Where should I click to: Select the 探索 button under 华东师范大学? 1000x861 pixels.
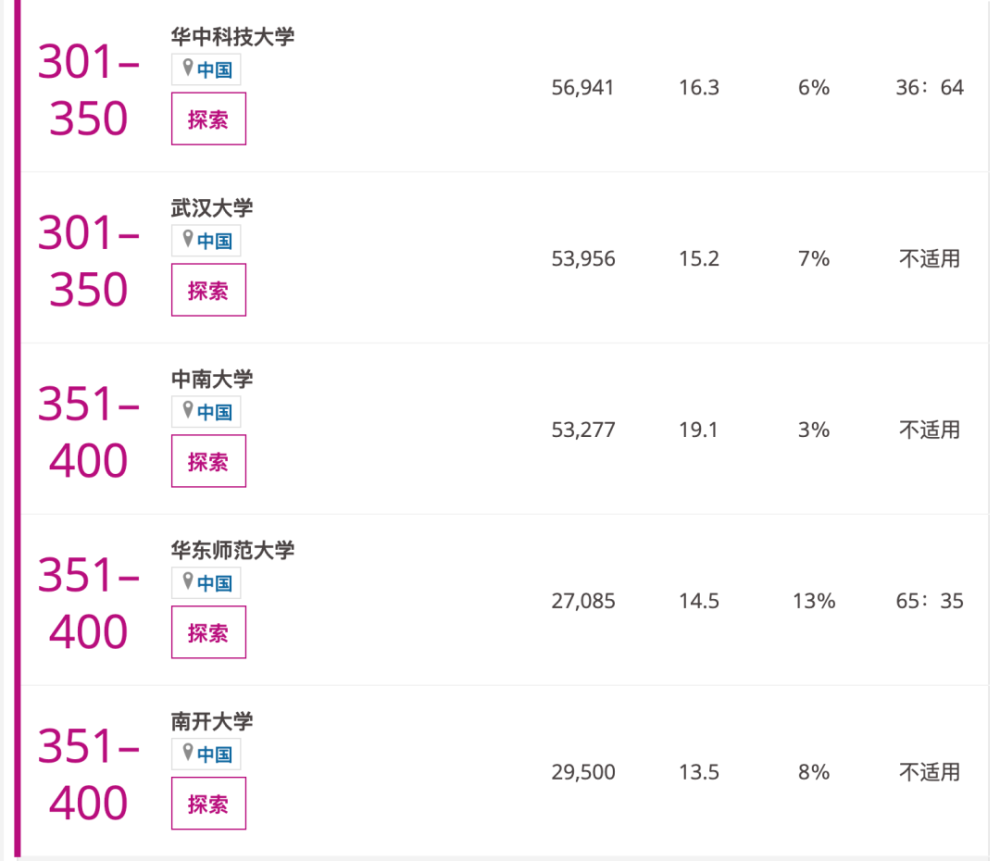[x=209, y=632]
